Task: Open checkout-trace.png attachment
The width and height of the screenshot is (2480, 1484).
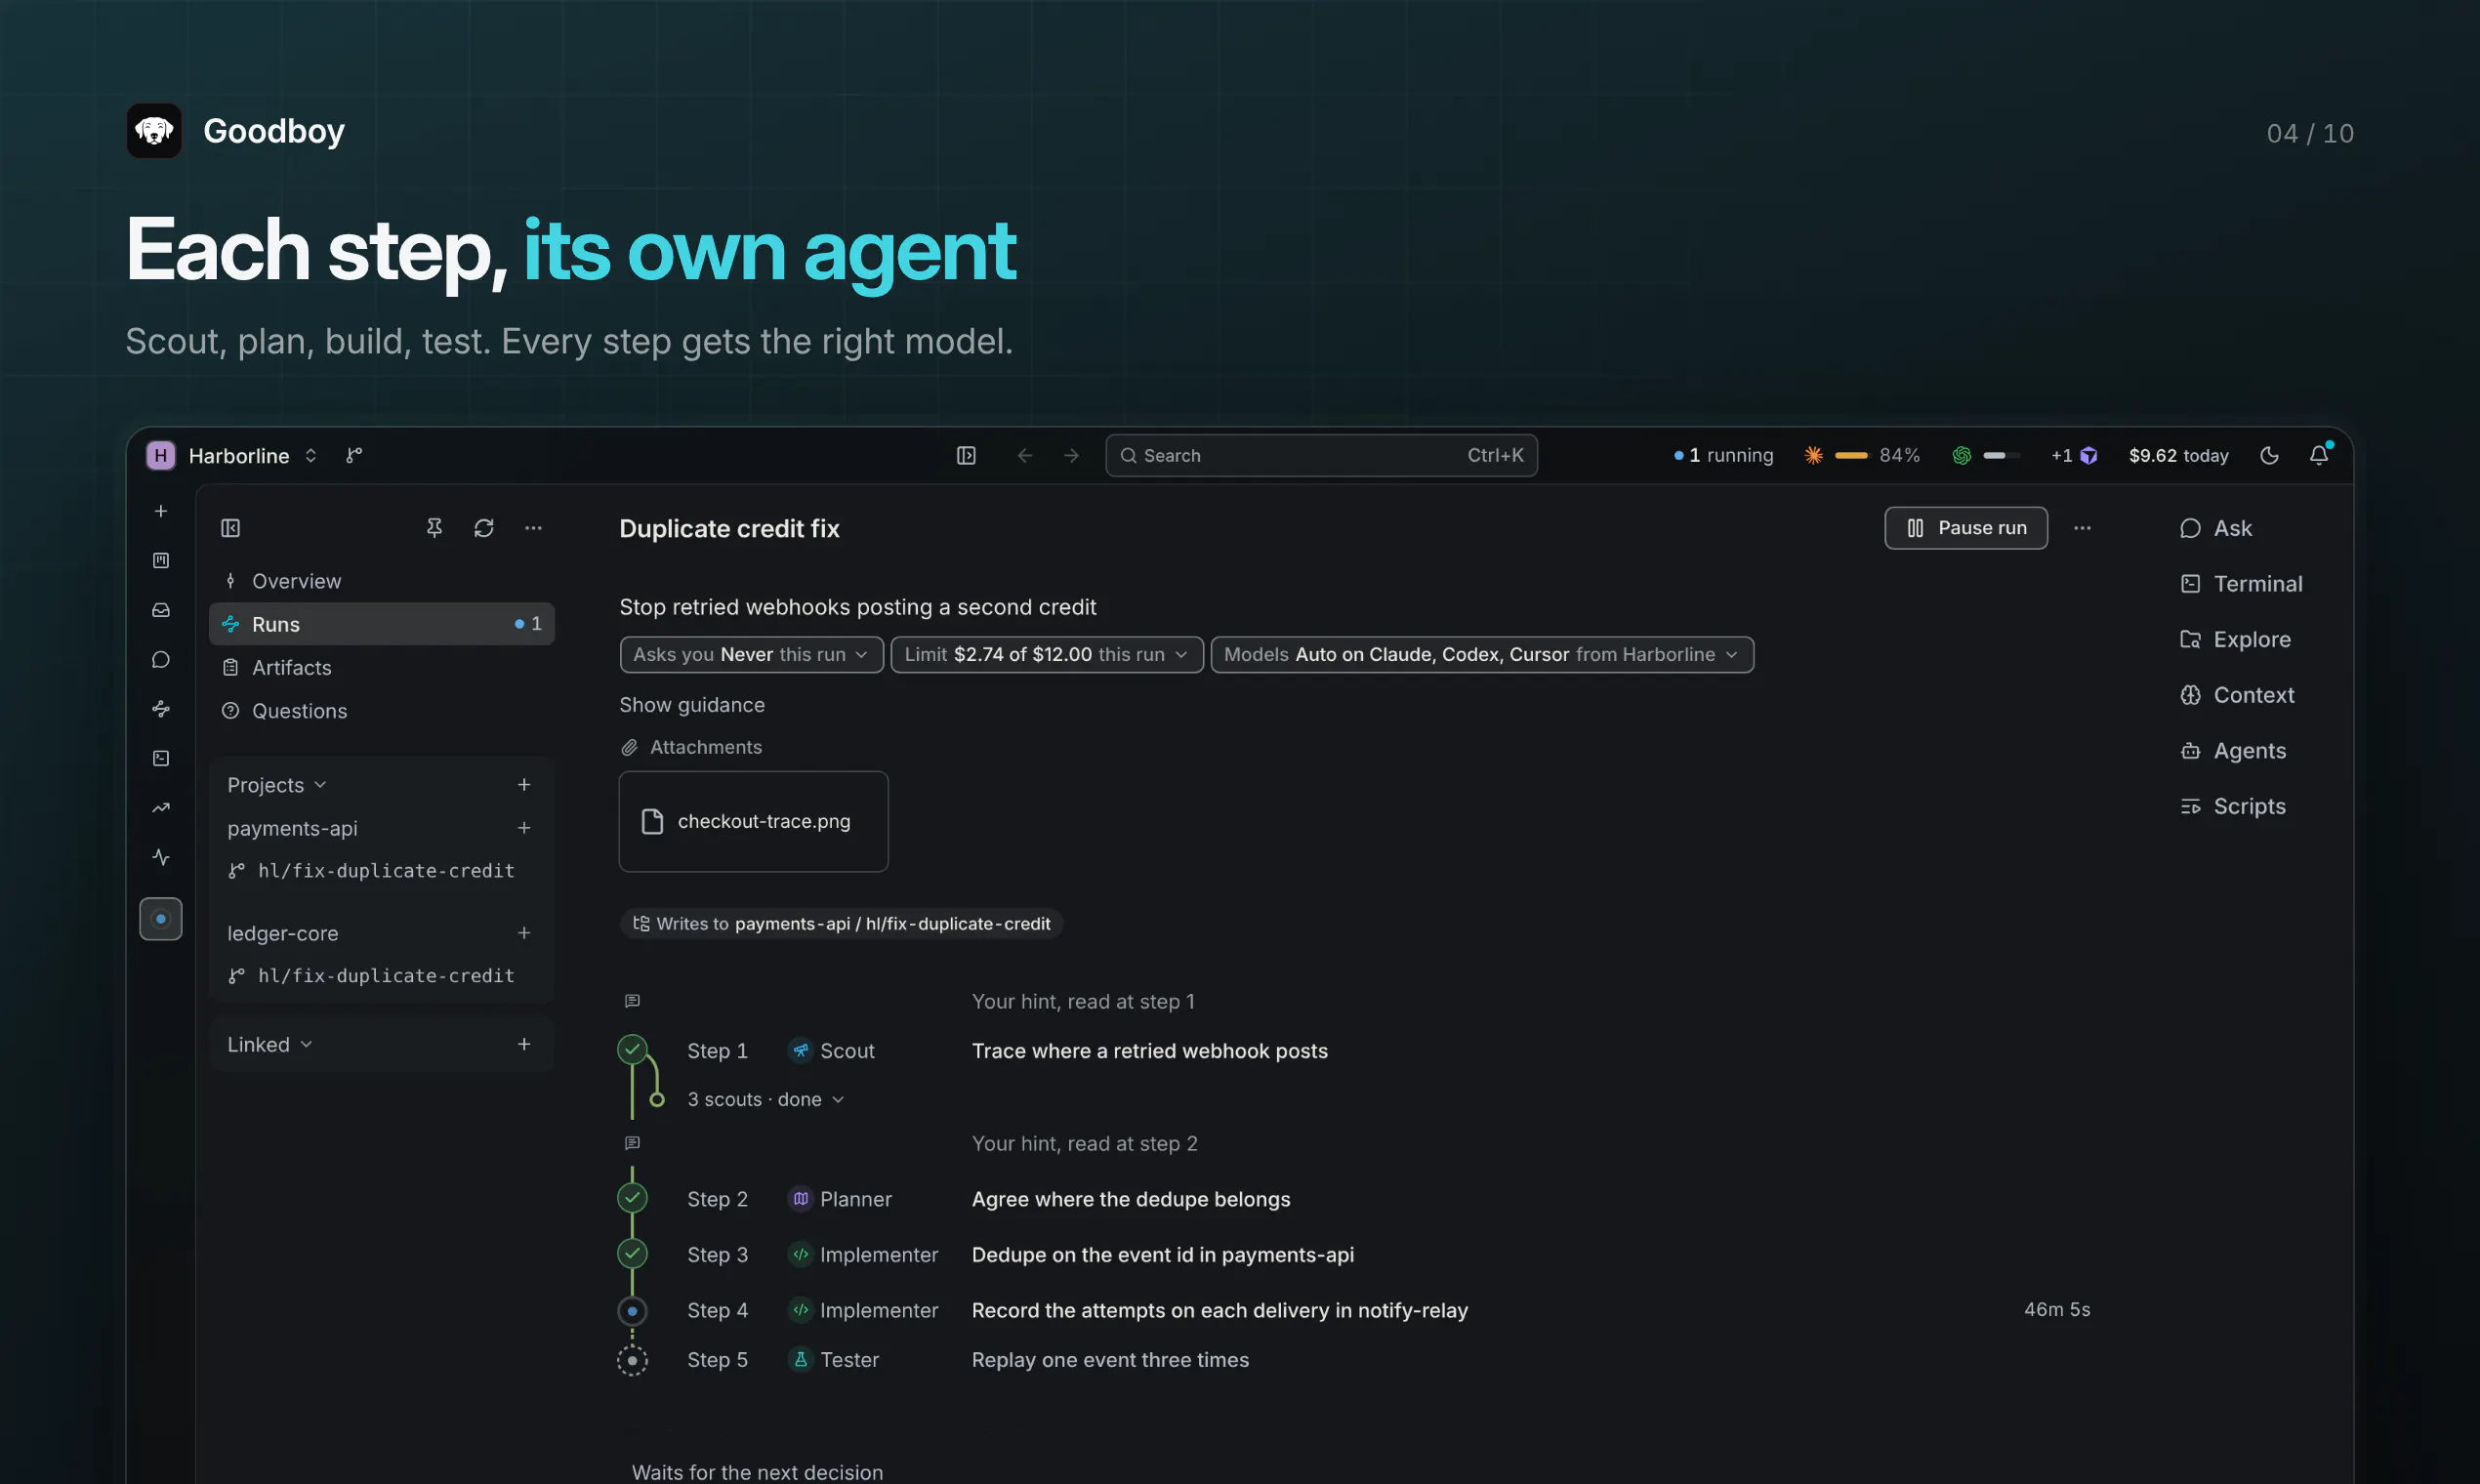Action: [753, 822]
